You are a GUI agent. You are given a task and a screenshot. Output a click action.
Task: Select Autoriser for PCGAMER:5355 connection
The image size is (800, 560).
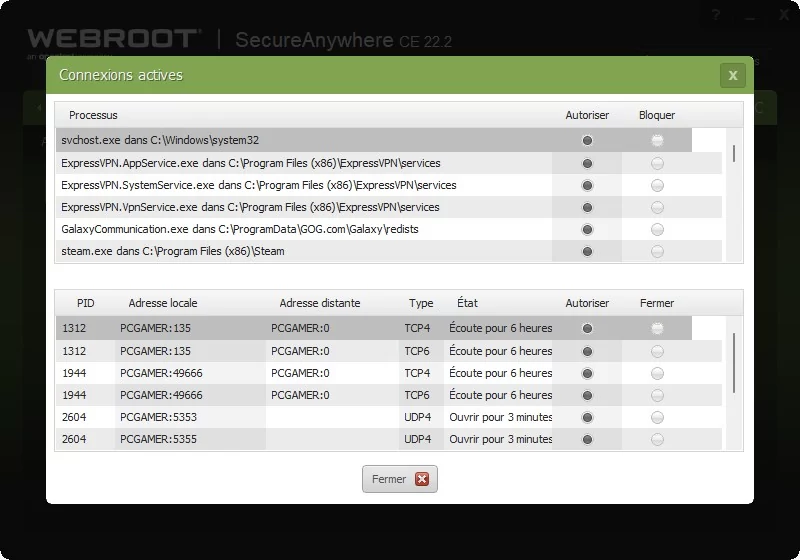coord(587,439)
